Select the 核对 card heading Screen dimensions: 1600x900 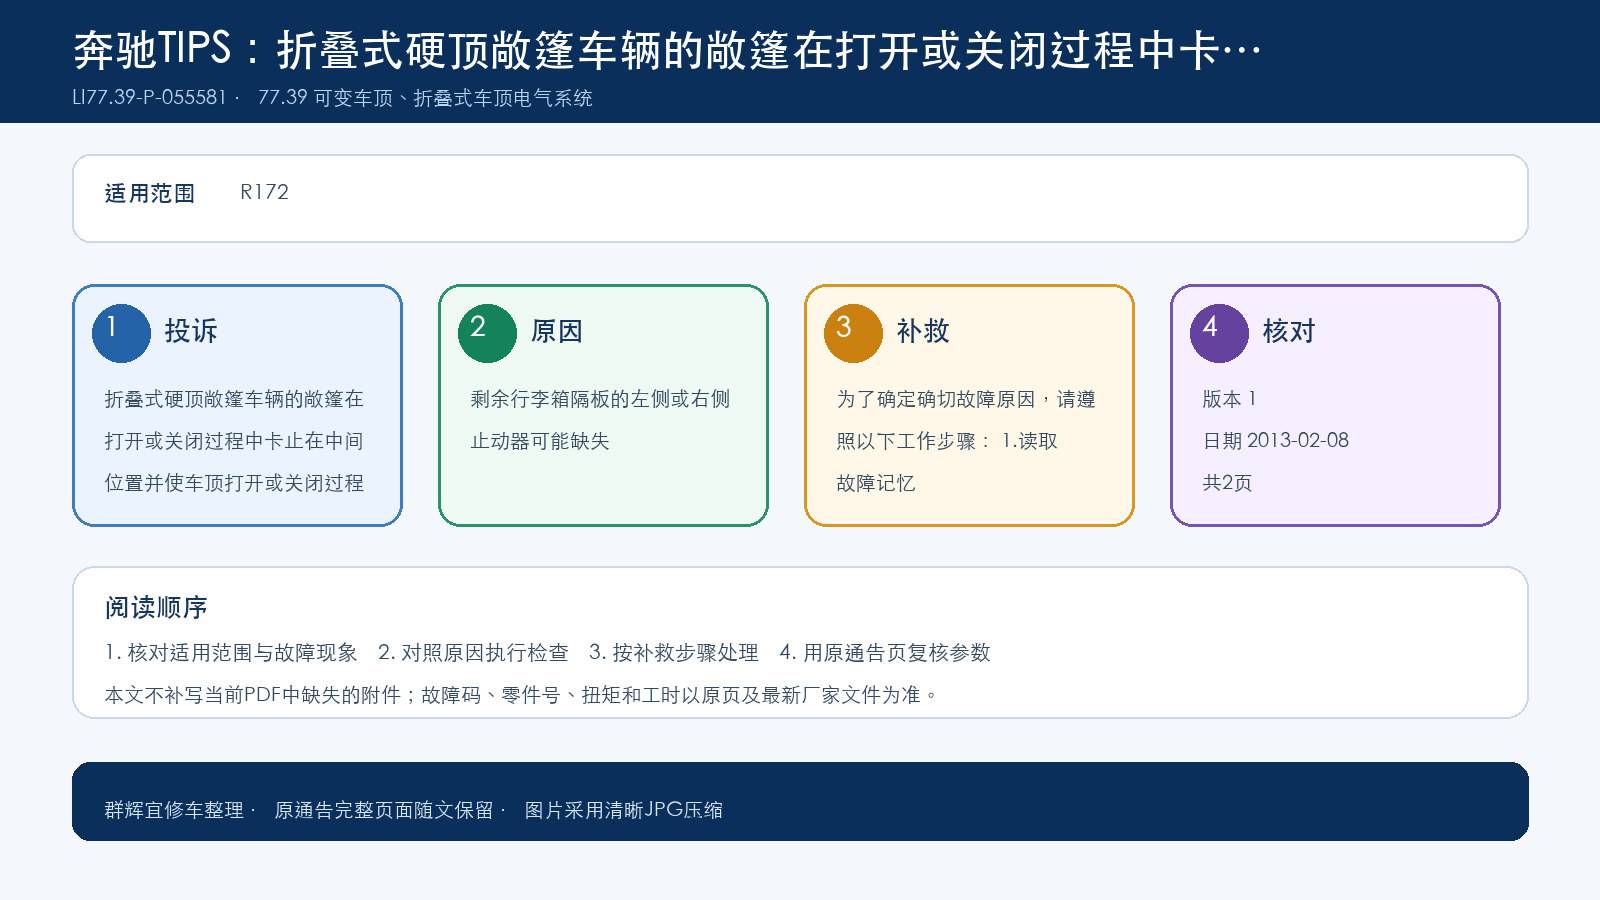[x=1289, y=331]
